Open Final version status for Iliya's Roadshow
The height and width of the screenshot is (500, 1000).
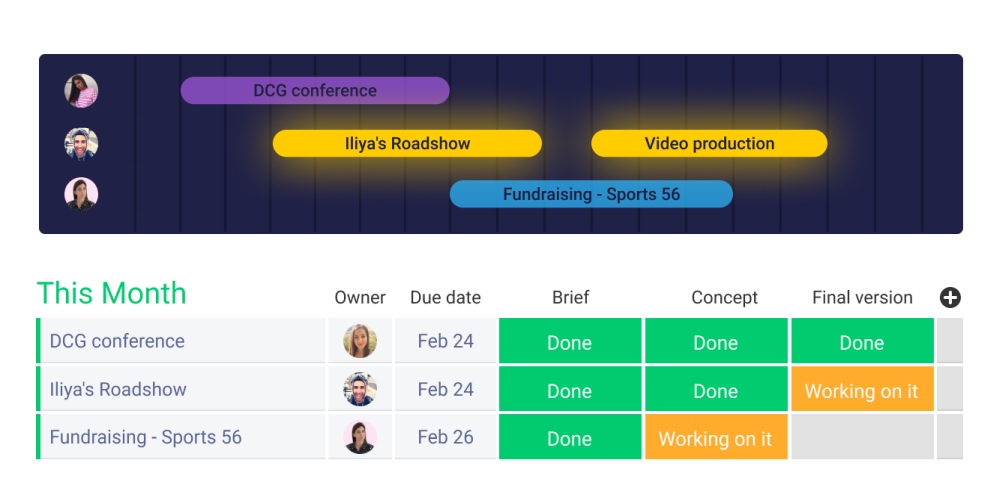[861, 390]
